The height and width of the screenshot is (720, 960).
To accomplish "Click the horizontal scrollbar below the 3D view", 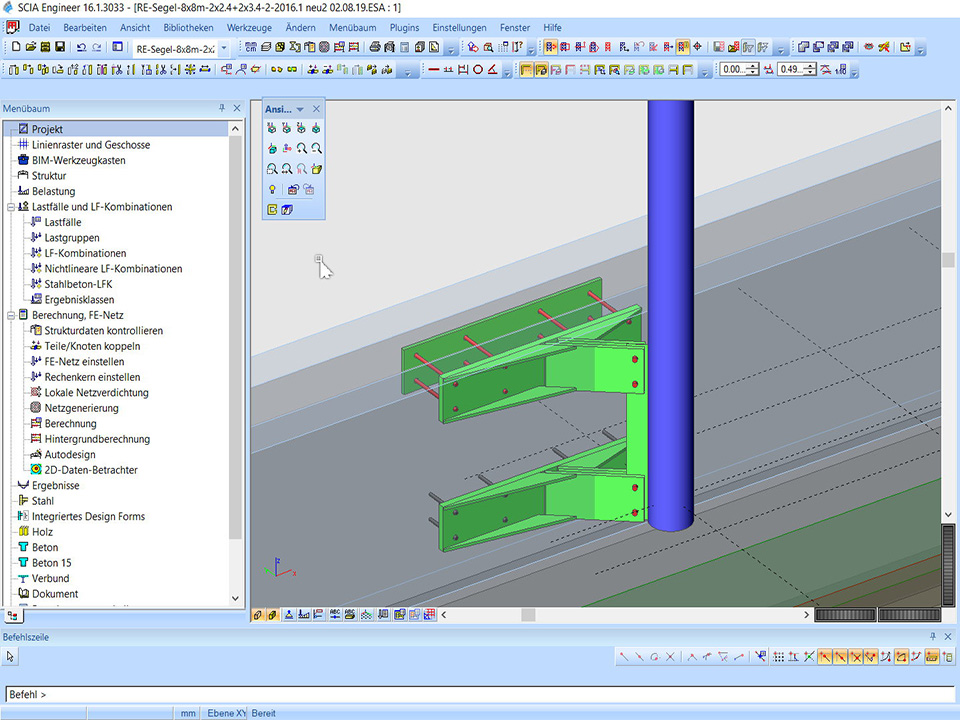I will point(620,615).
